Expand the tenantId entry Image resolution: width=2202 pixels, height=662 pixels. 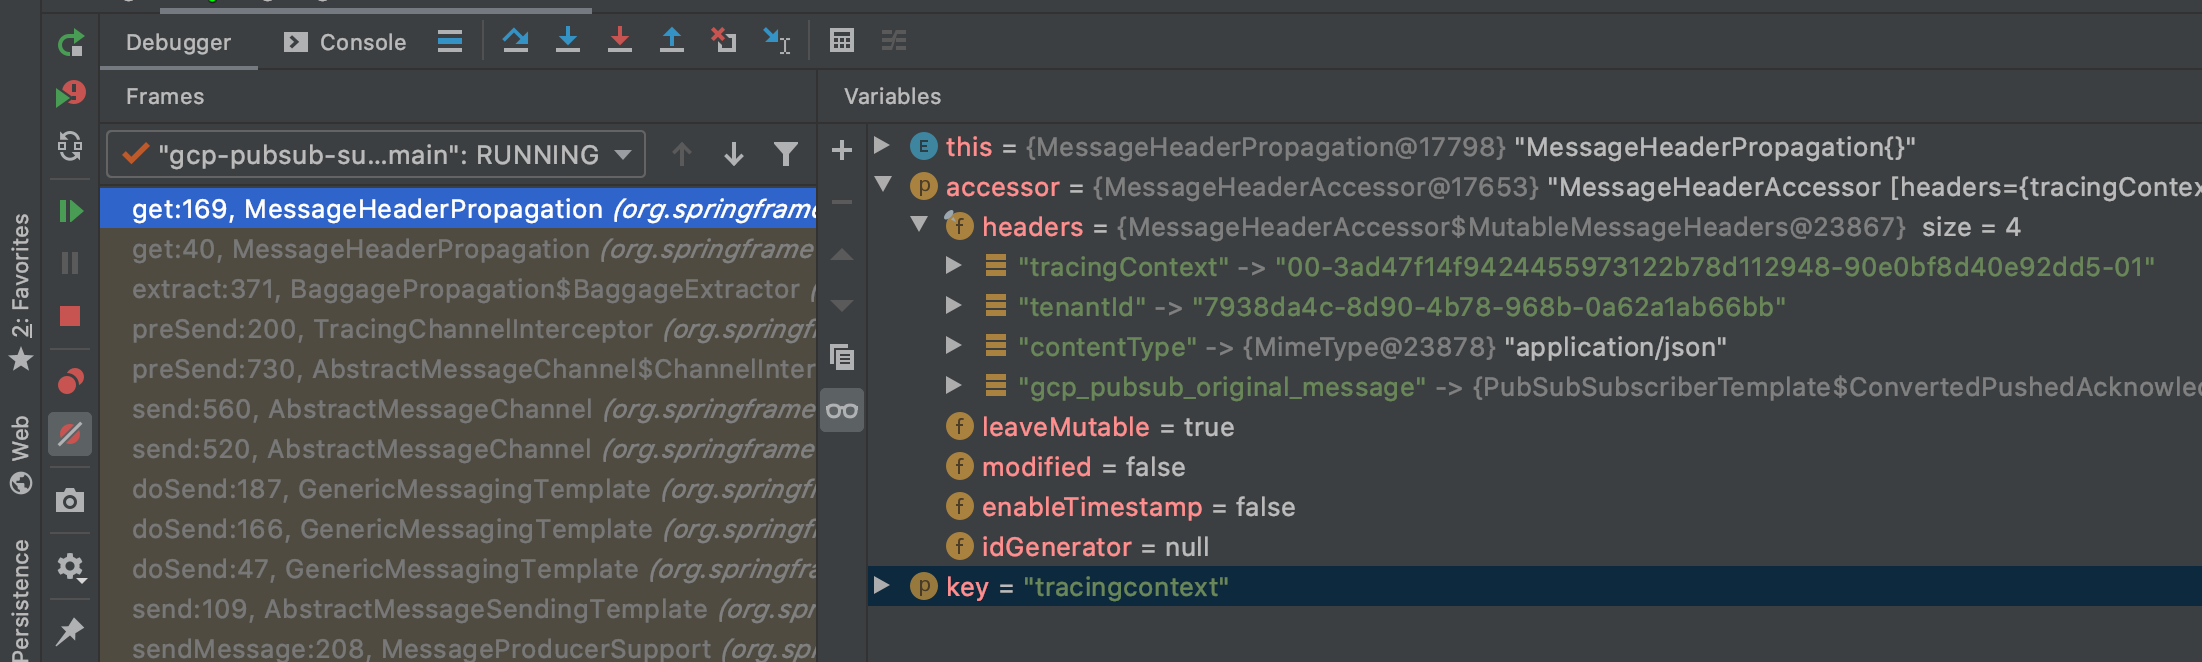coord(954,306)
